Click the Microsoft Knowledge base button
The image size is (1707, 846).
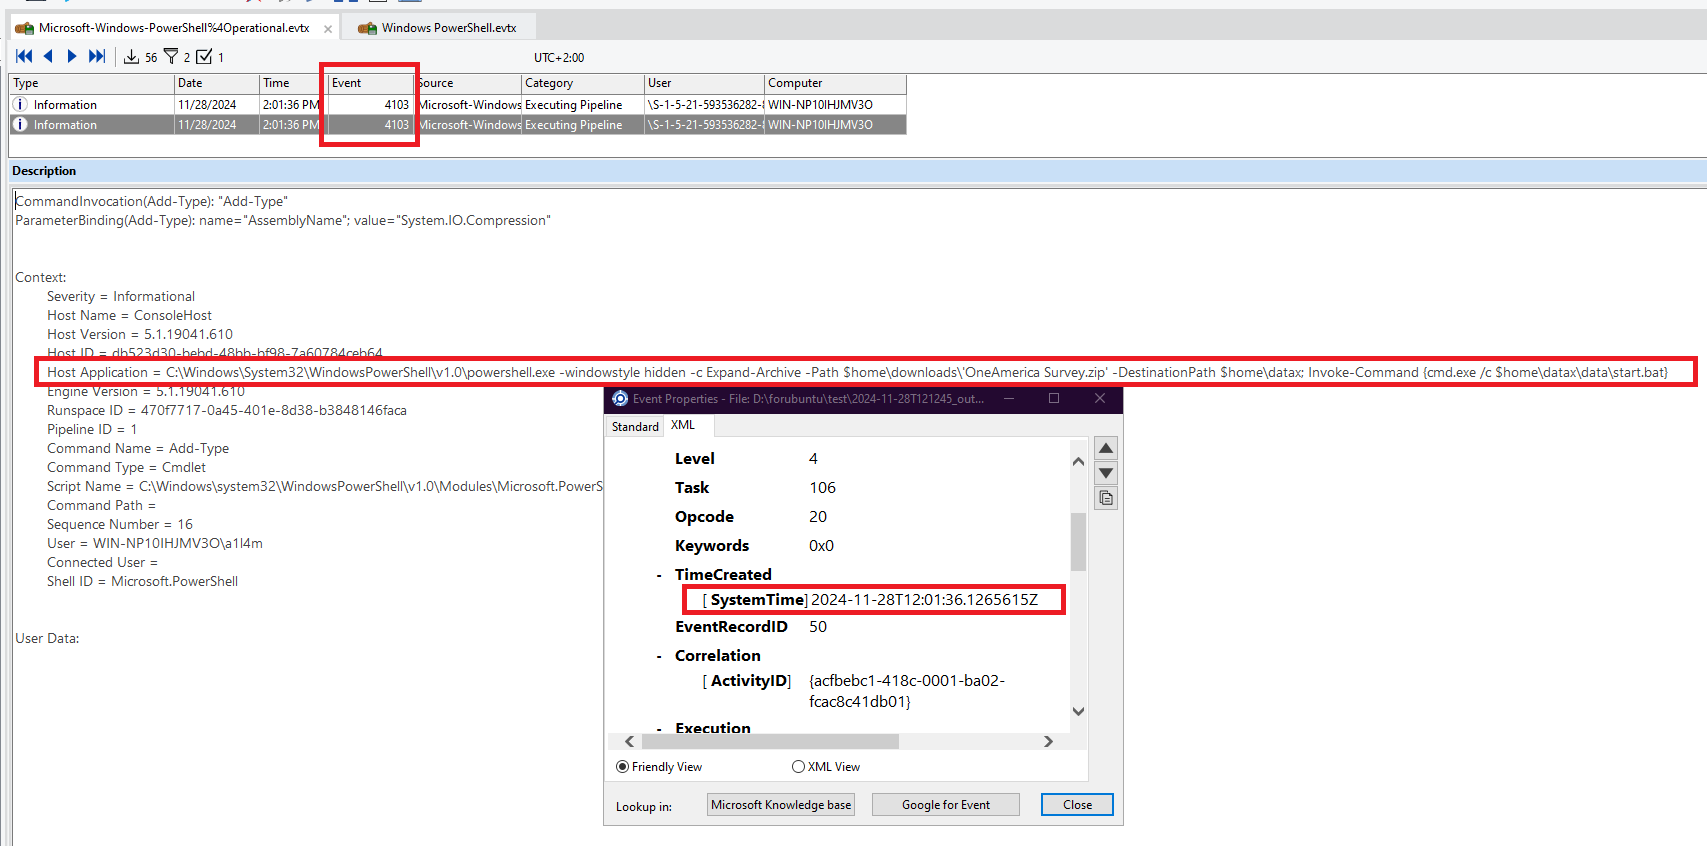click(x=781, y=805)
